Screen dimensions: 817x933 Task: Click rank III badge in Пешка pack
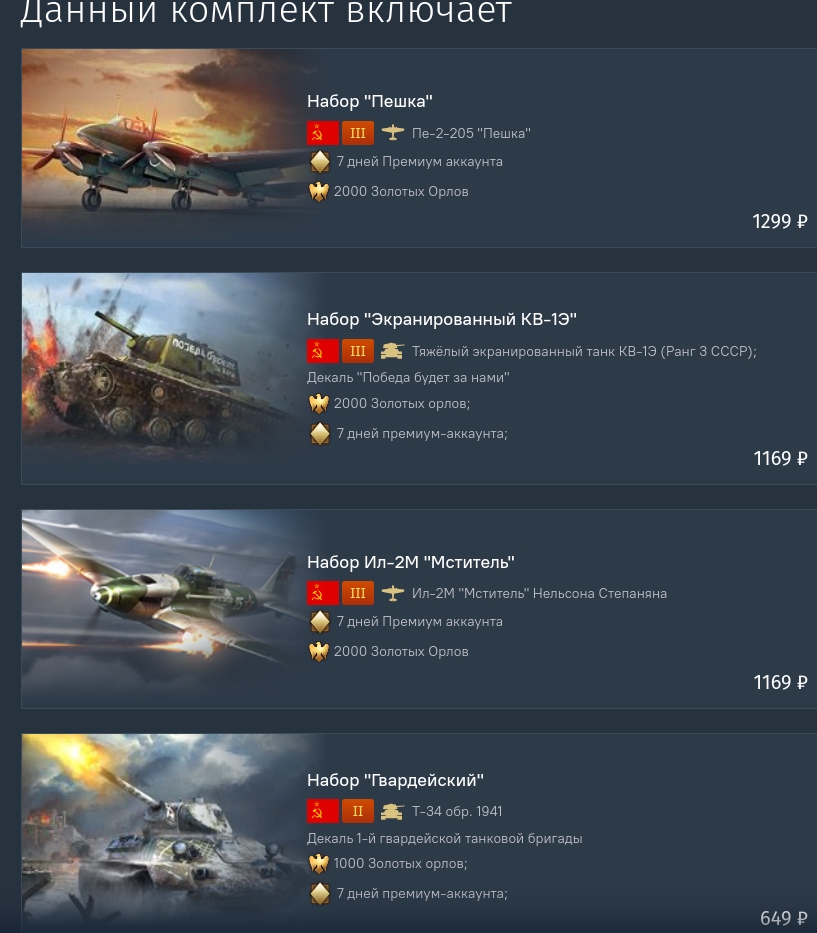click(358, 133)
